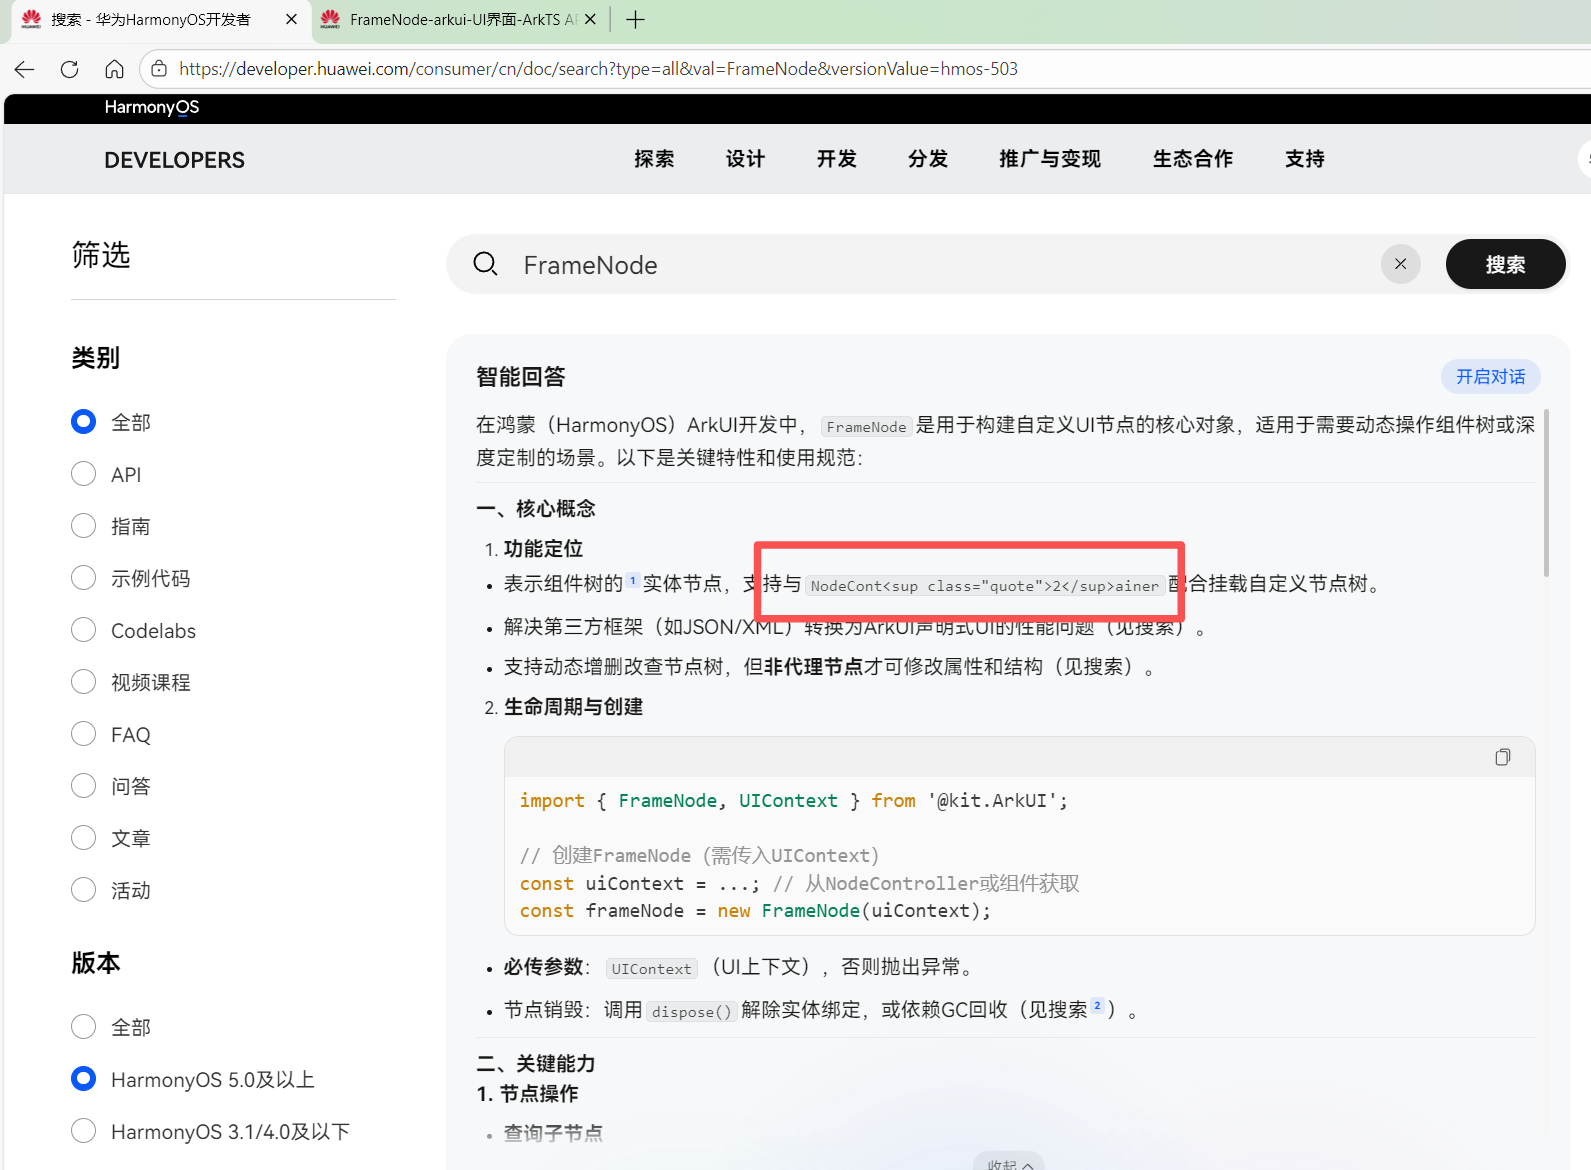The image size is (1591, 1170).
Task: Select the API category filter
Action: (x=84, y=474)
